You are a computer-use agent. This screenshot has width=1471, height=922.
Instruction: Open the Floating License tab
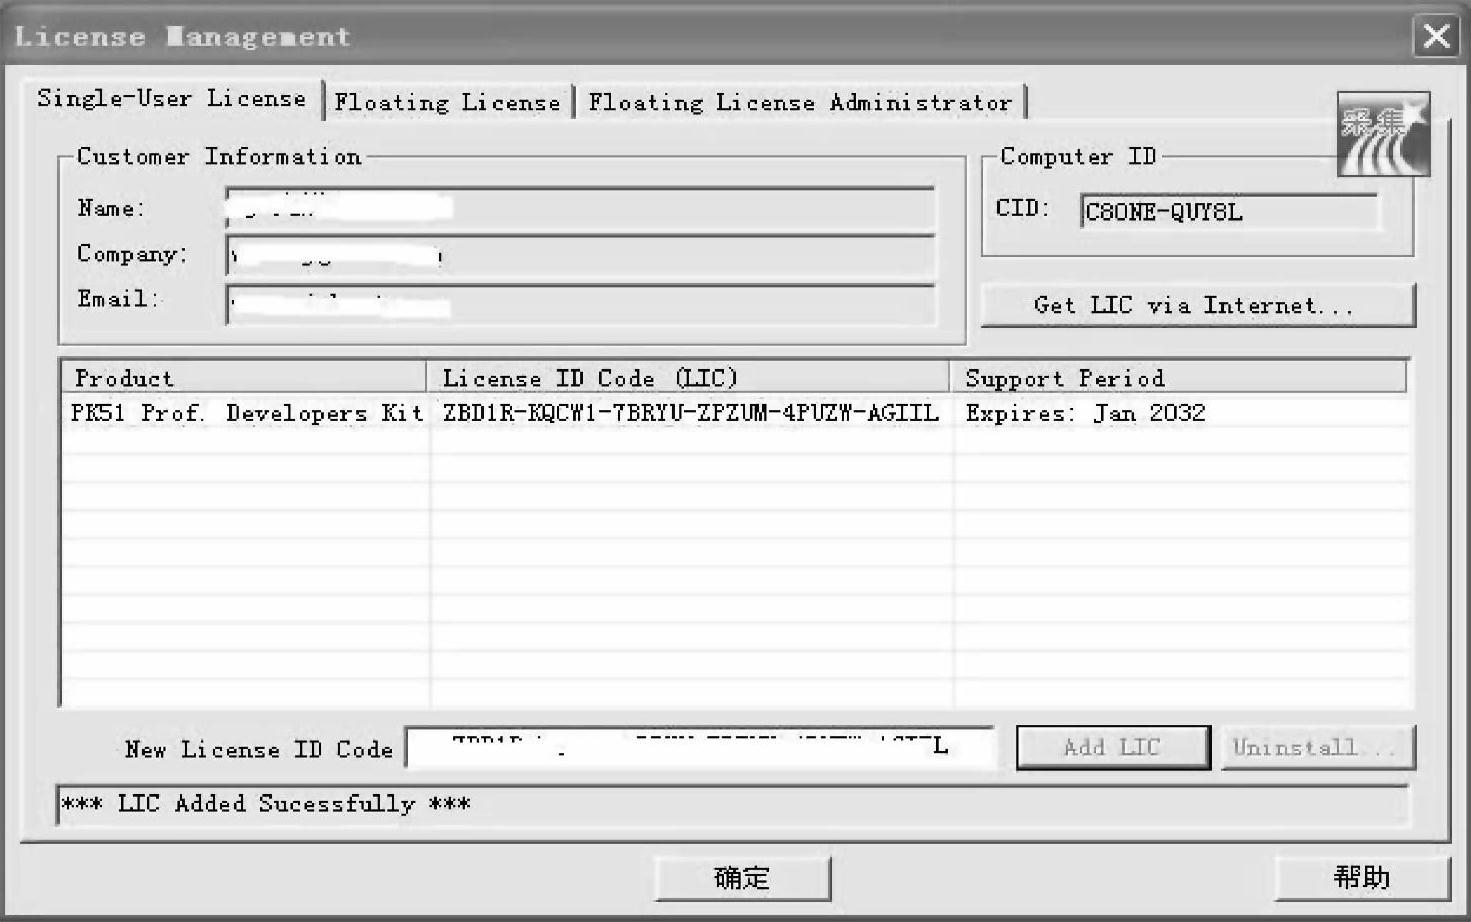448,102
